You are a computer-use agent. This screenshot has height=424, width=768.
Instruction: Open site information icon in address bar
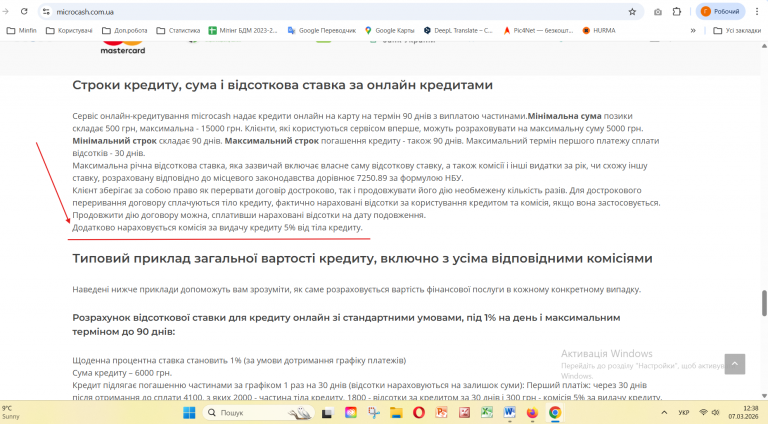point(46,12)
